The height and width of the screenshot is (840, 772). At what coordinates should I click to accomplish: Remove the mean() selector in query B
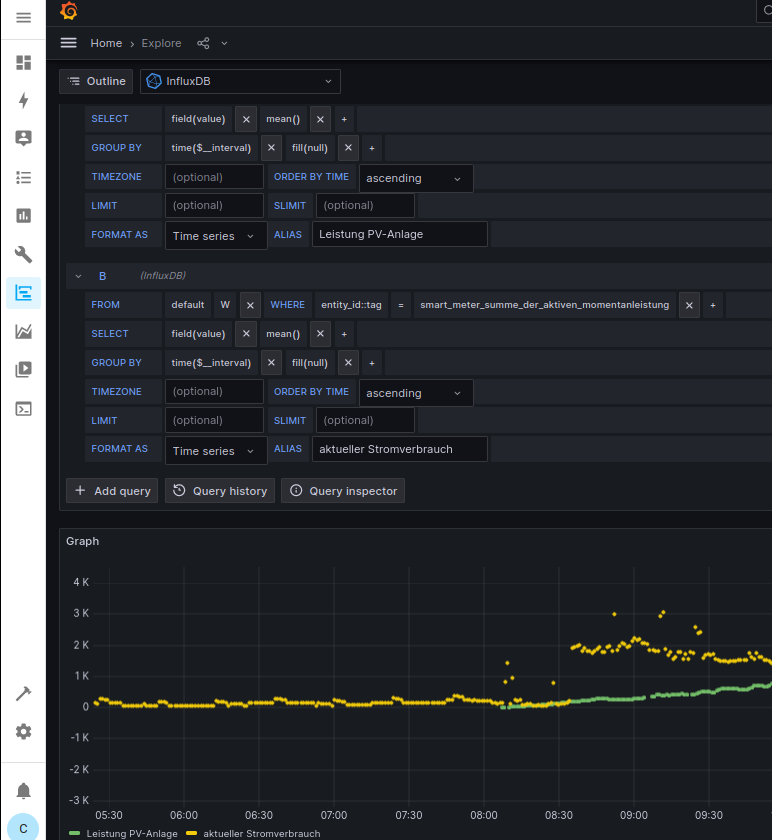click(x=320, y=334)
